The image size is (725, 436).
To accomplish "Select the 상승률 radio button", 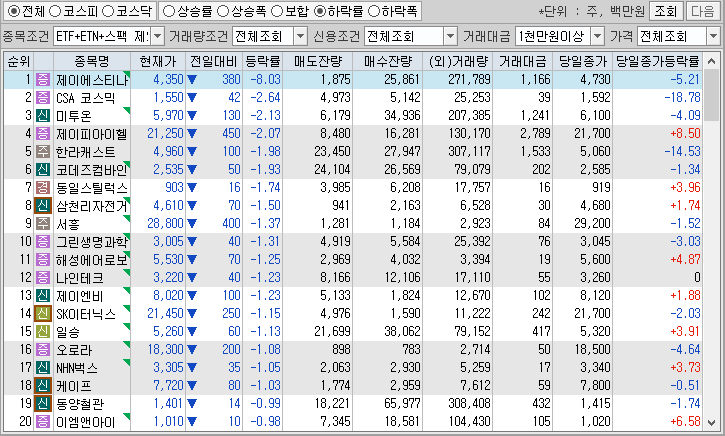I will point(169,11).
